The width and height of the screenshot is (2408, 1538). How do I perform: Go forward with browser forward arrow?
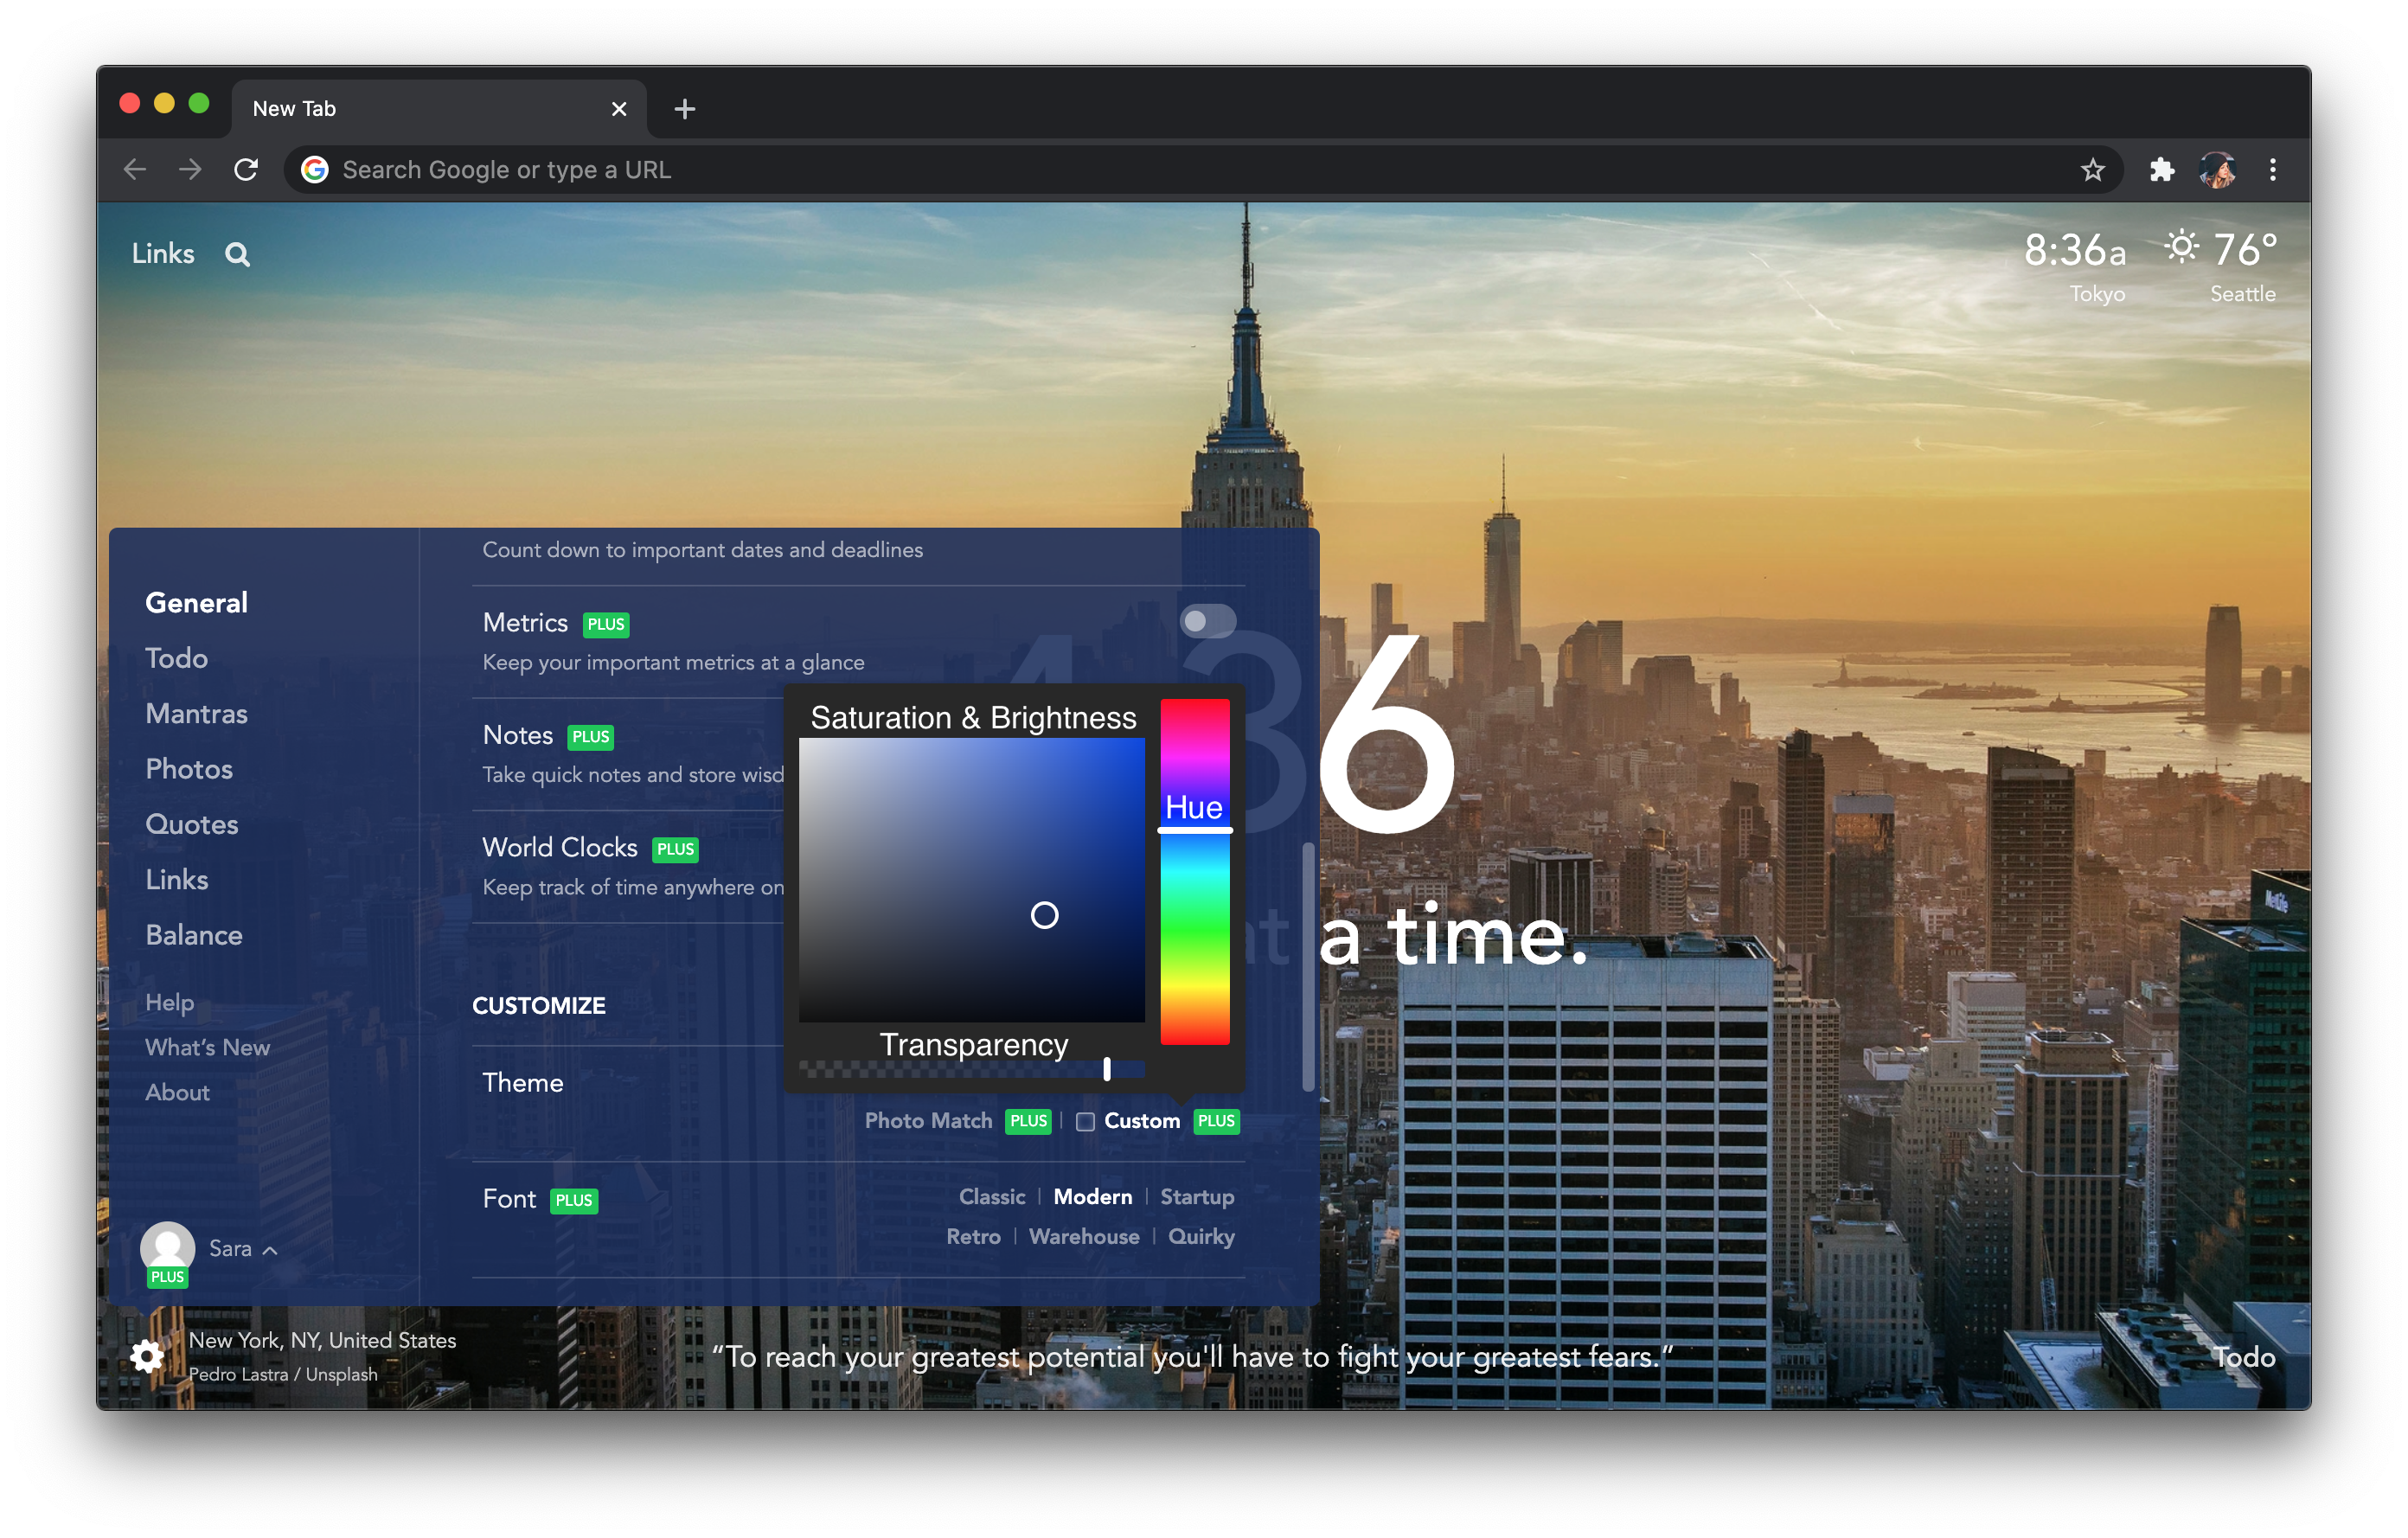190,170
